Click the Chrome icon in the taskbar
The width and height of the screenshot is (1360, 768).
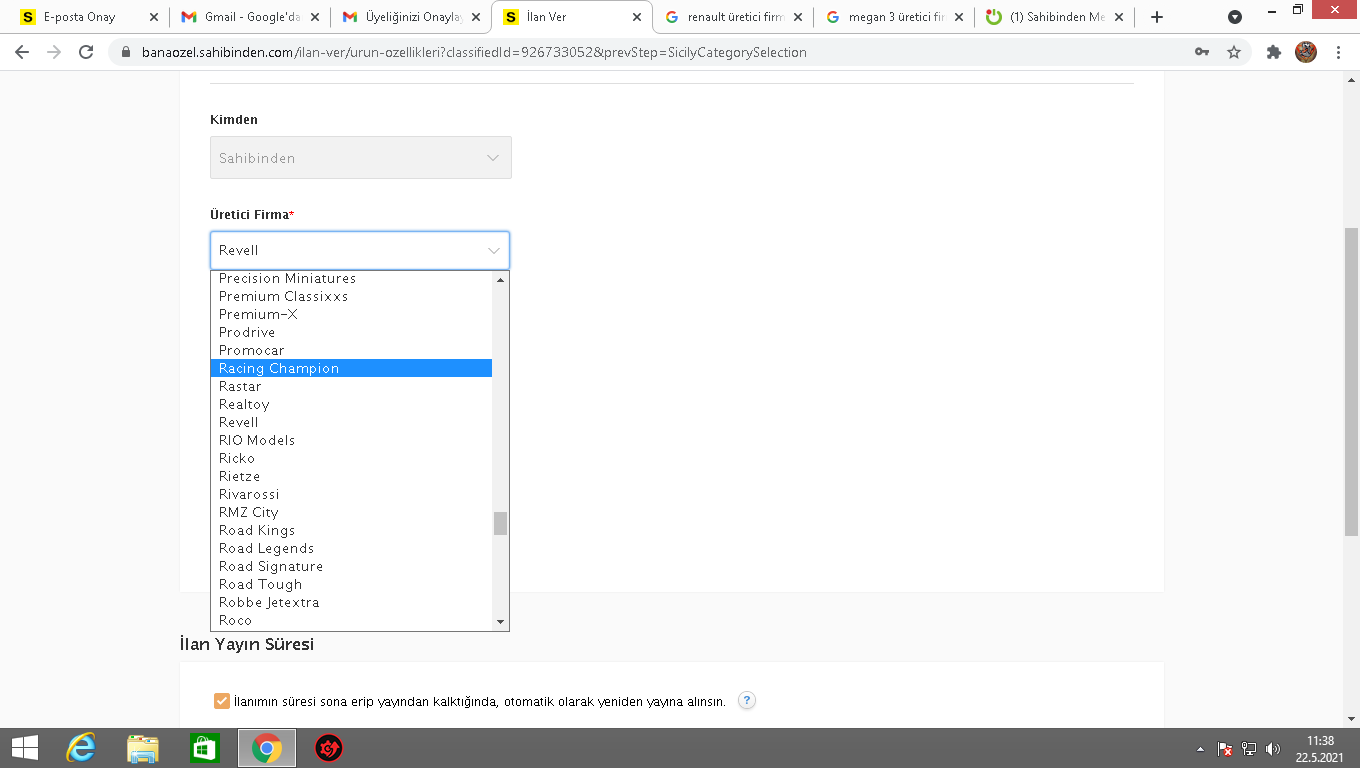pyautogui.click(x=267, y=748)
